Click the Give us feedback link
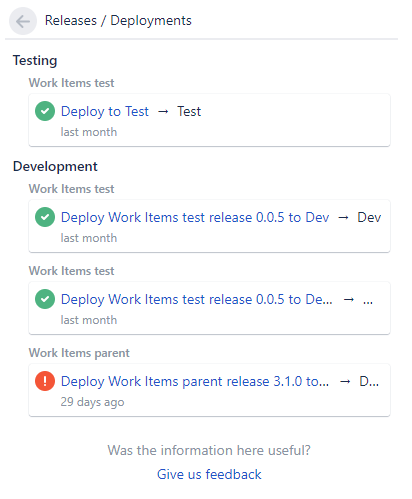The height and width of the screenshot is (499, 412). [x=209, y=474]
